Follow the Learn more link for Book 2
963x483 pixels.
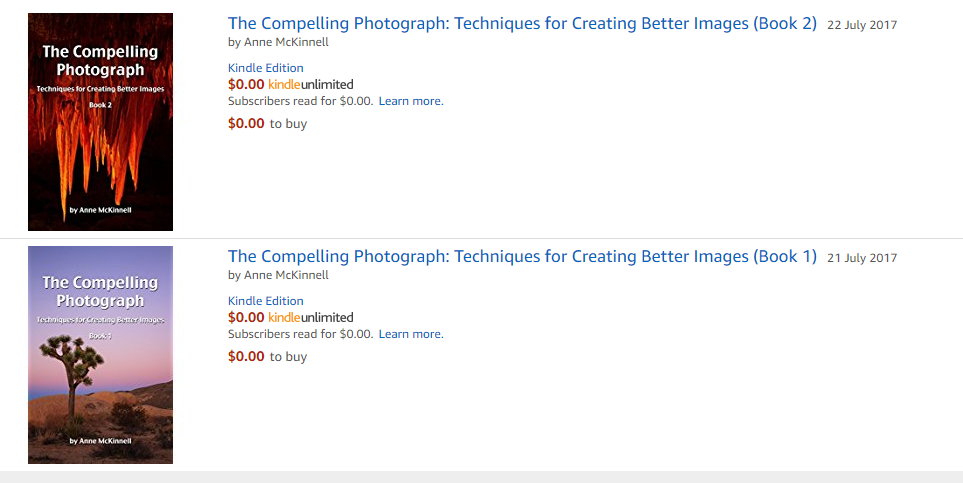click(x=411, y=101)
